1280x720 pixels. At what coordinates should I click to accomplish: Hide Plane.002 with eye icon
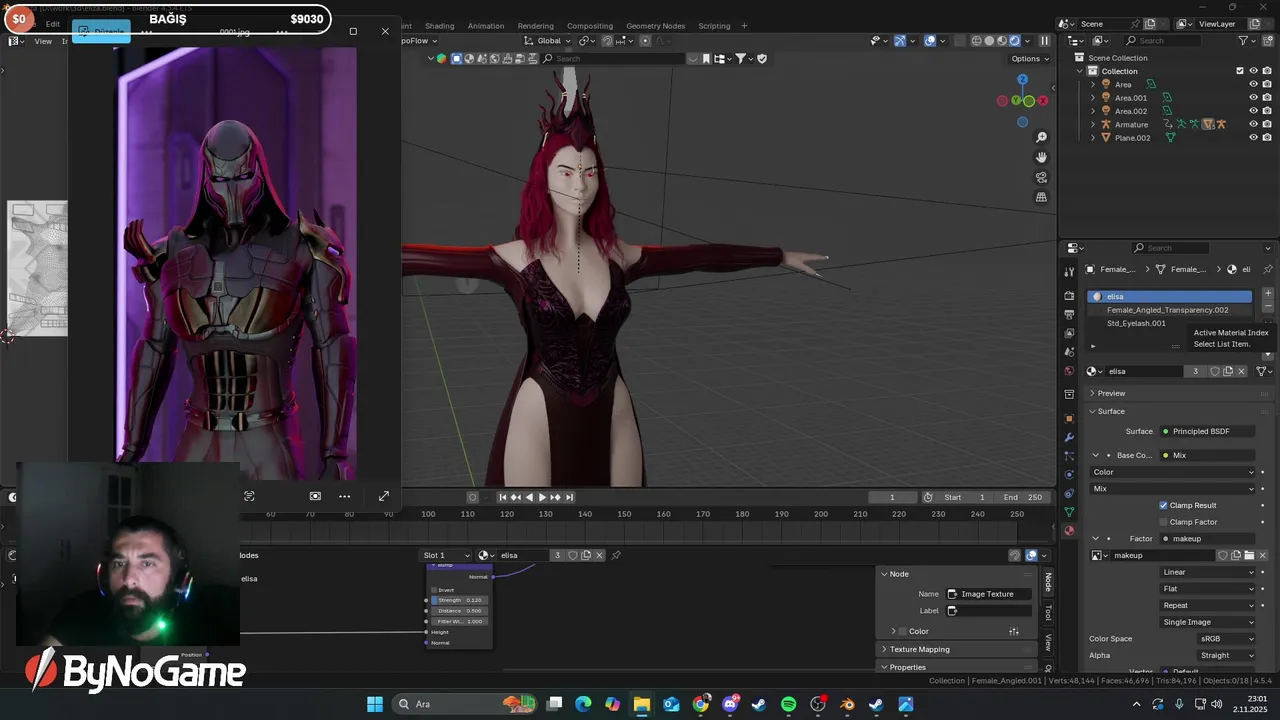click(1253, 138)
